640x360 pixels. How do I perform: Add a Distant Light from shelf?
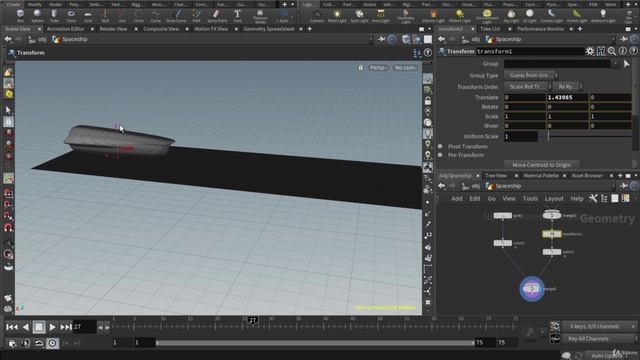(x=460, y=16)
